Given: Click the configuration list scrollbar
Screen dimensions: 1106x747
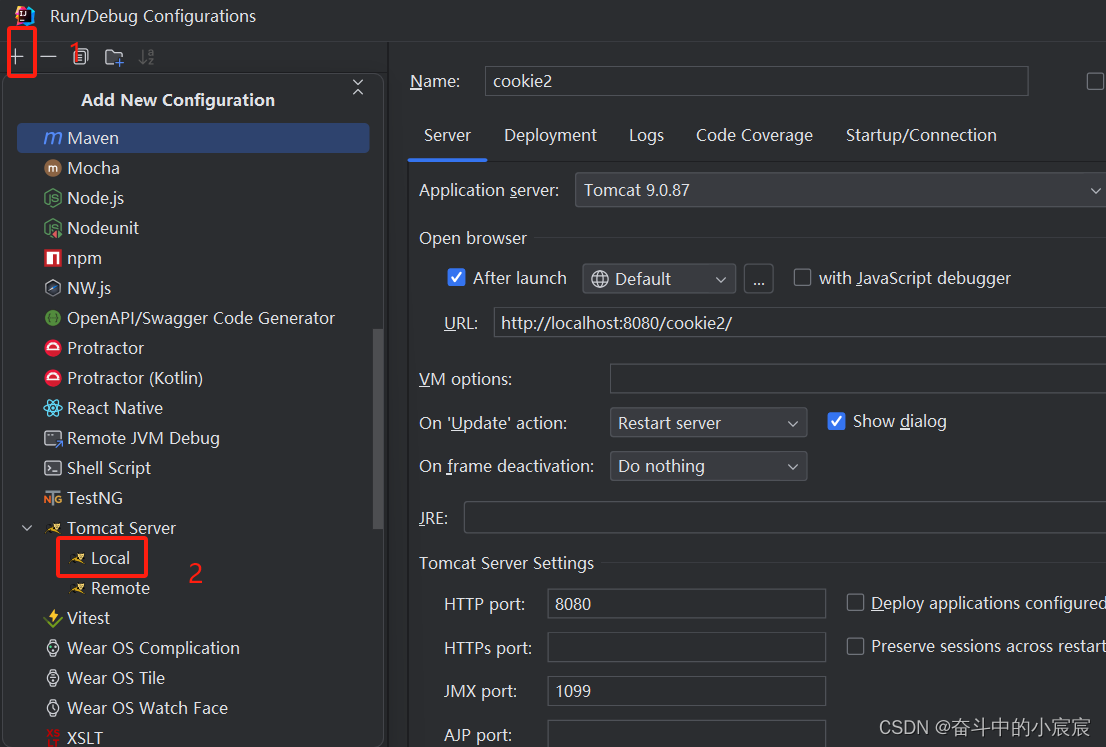Looking at the screenshot, I should coord(378,430).
